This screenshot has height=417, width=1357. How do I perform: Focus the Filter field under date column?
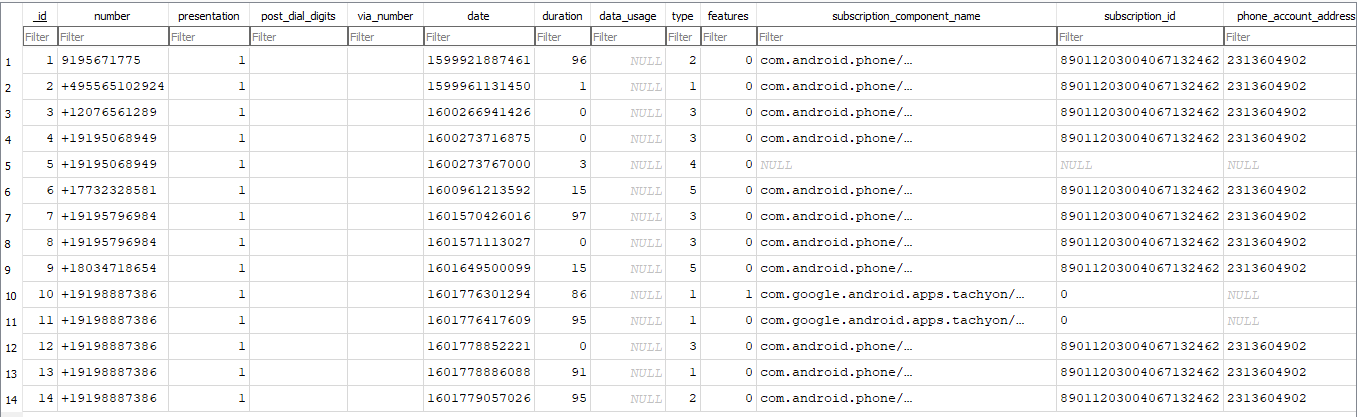pyautogui.click(x=478, y=37)
